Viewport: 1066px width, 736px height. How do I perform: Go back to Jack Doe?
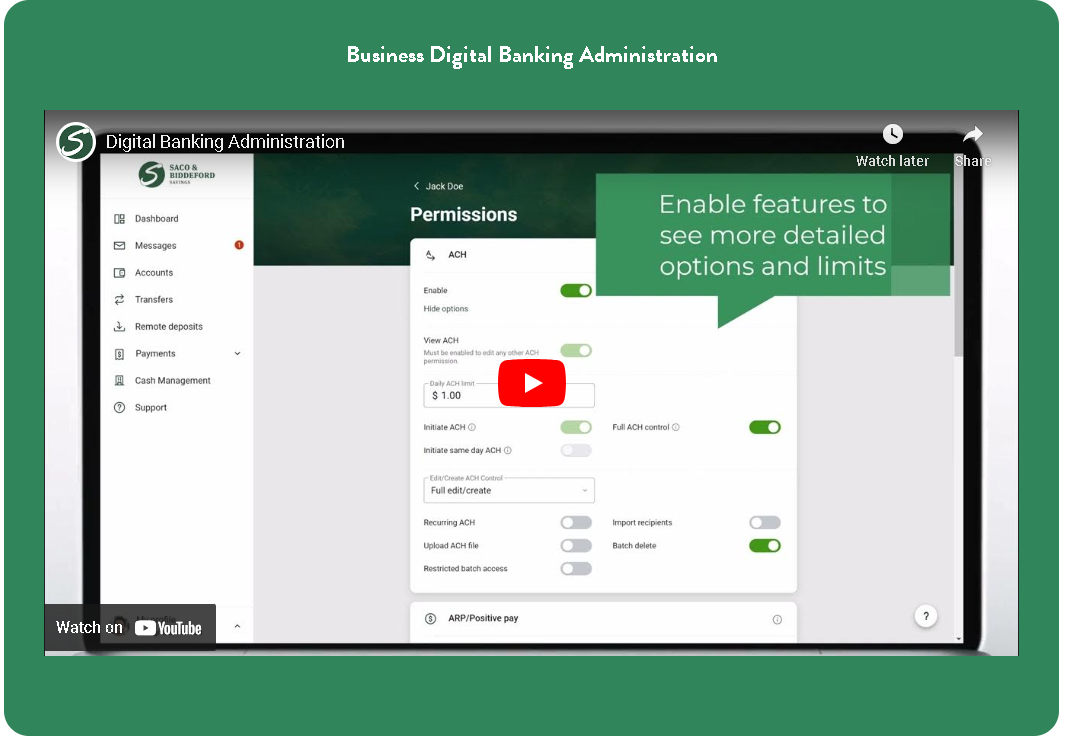(438, 186)
